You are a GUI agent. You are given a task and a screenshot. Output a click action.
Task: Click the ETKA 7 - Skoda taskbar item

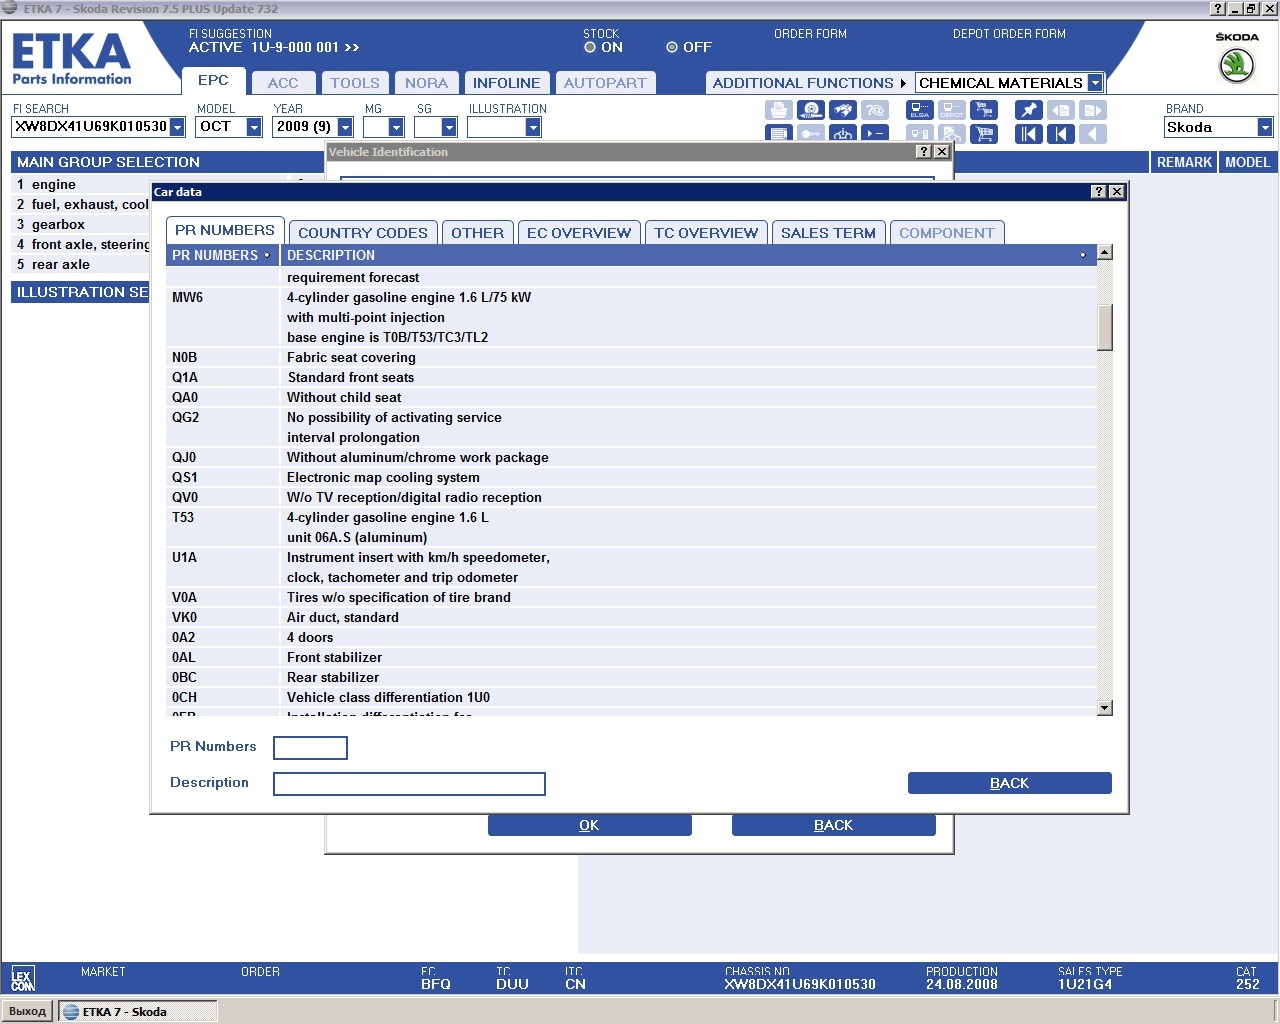[137, 1011]
